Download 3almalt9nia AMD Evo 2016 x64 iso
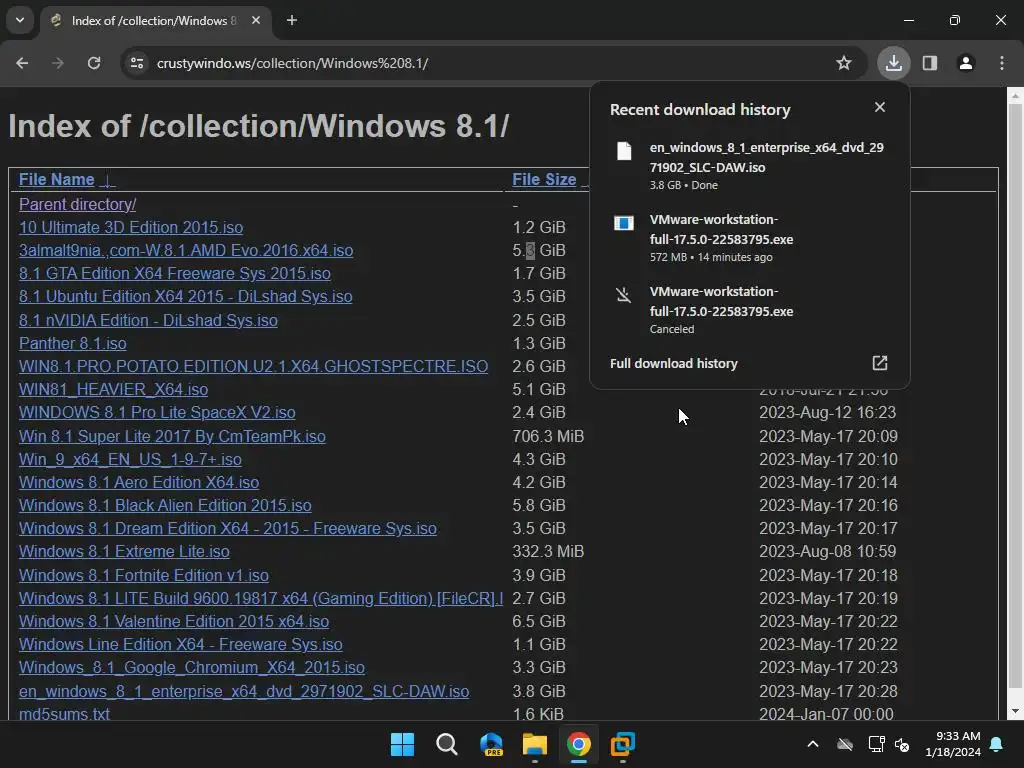Screen dimensions: 1024x768 [x=186, y=250]
